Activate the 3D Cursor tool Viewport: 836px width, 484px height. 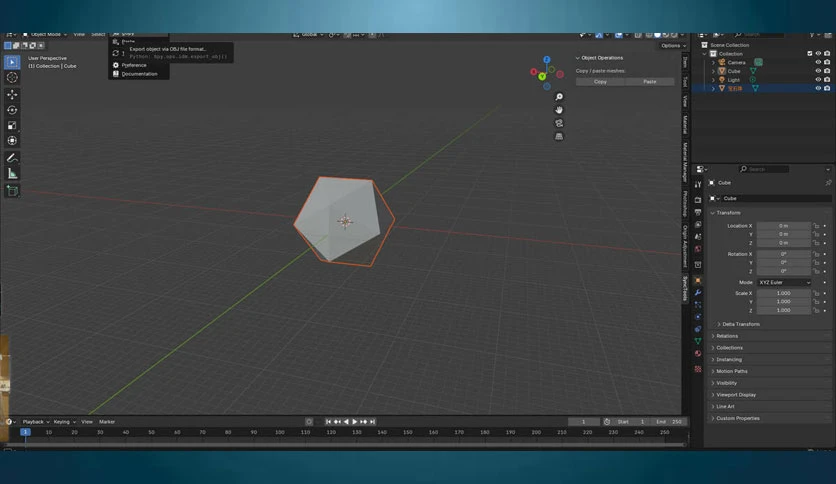coord(12,78)
